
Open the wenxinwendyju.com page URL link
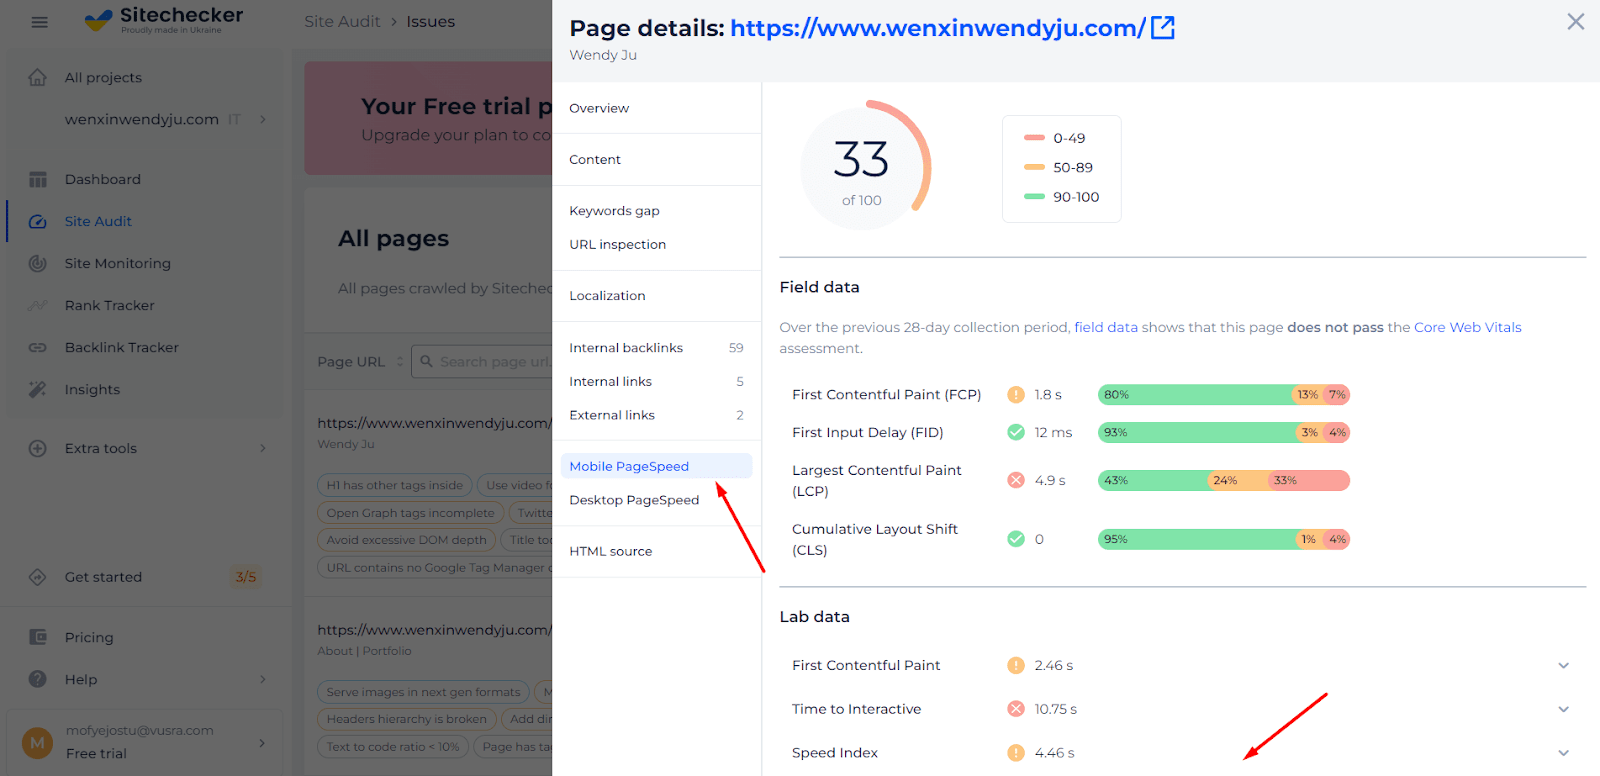tap(937, 28)
